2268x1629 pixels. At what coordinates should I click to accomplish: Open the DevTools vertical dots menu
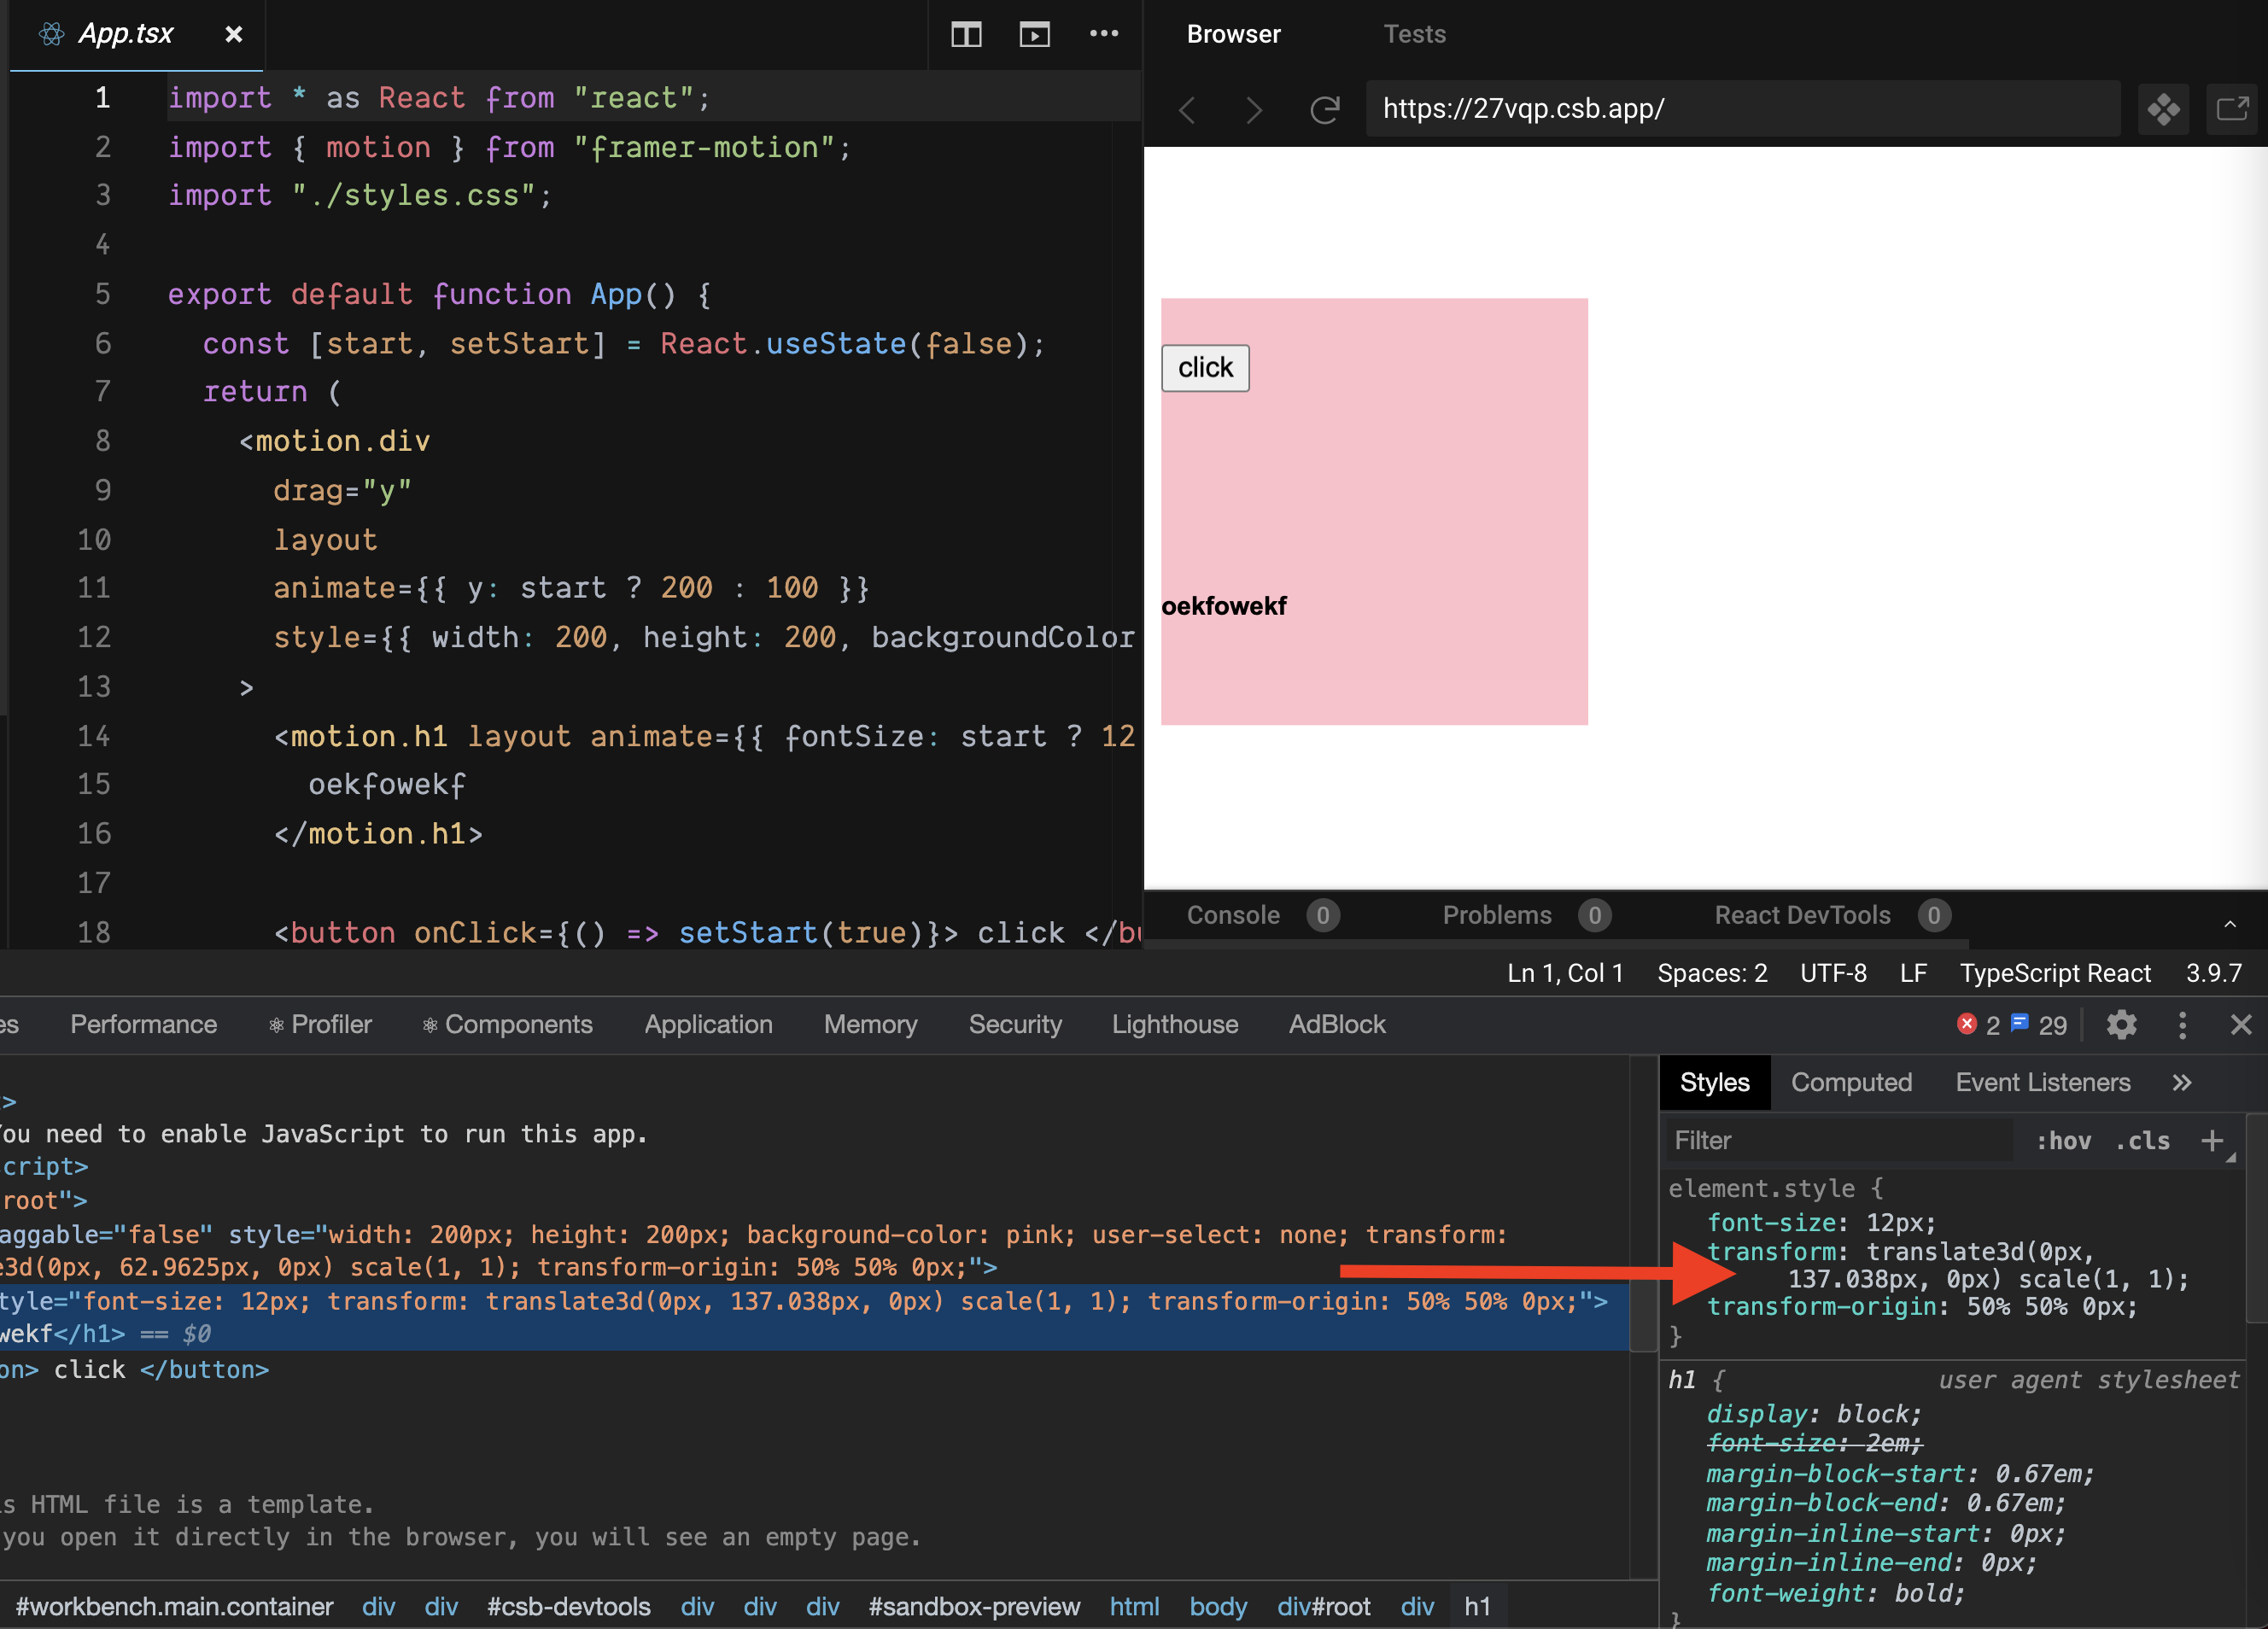click(x=2182, y=1024)
